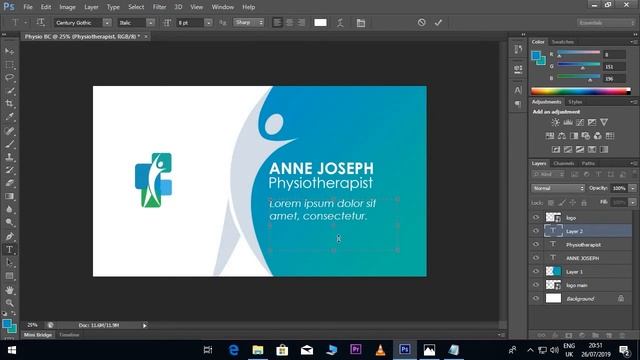
Task: Open the Essentials workspace dropdown
Action: (x=606, y=23)
